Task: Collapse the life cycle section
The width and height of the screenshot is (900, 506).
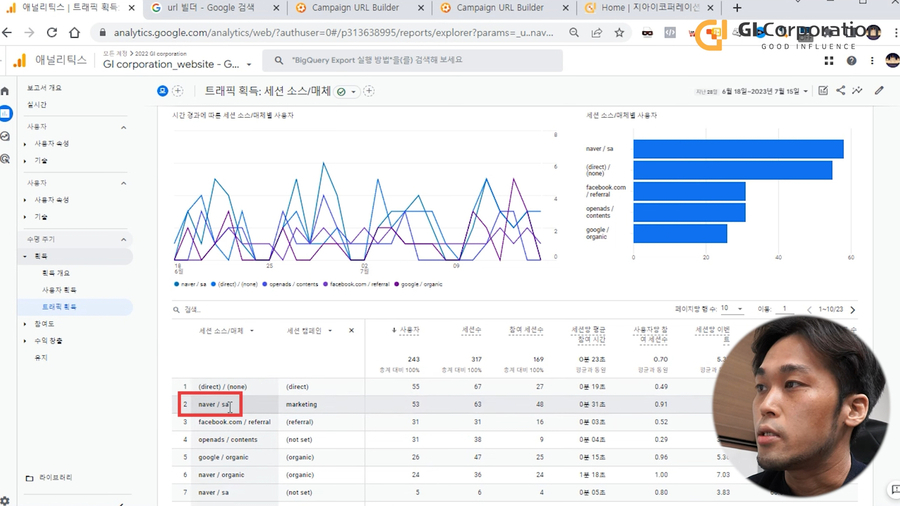Action: coord(123,239)
